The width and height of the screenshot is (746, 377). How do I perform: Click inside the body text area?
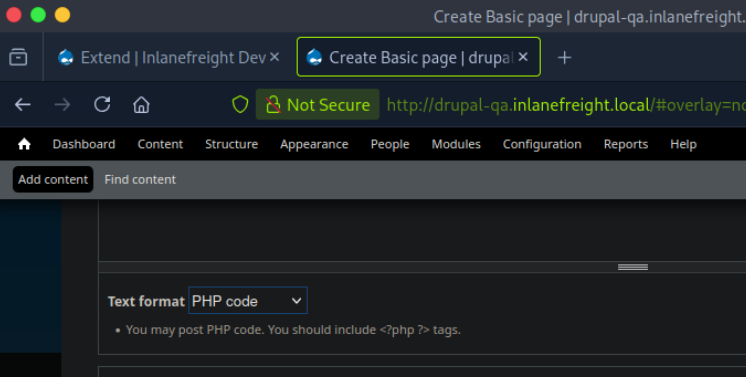pyautogui.click(x=422, y=230)
